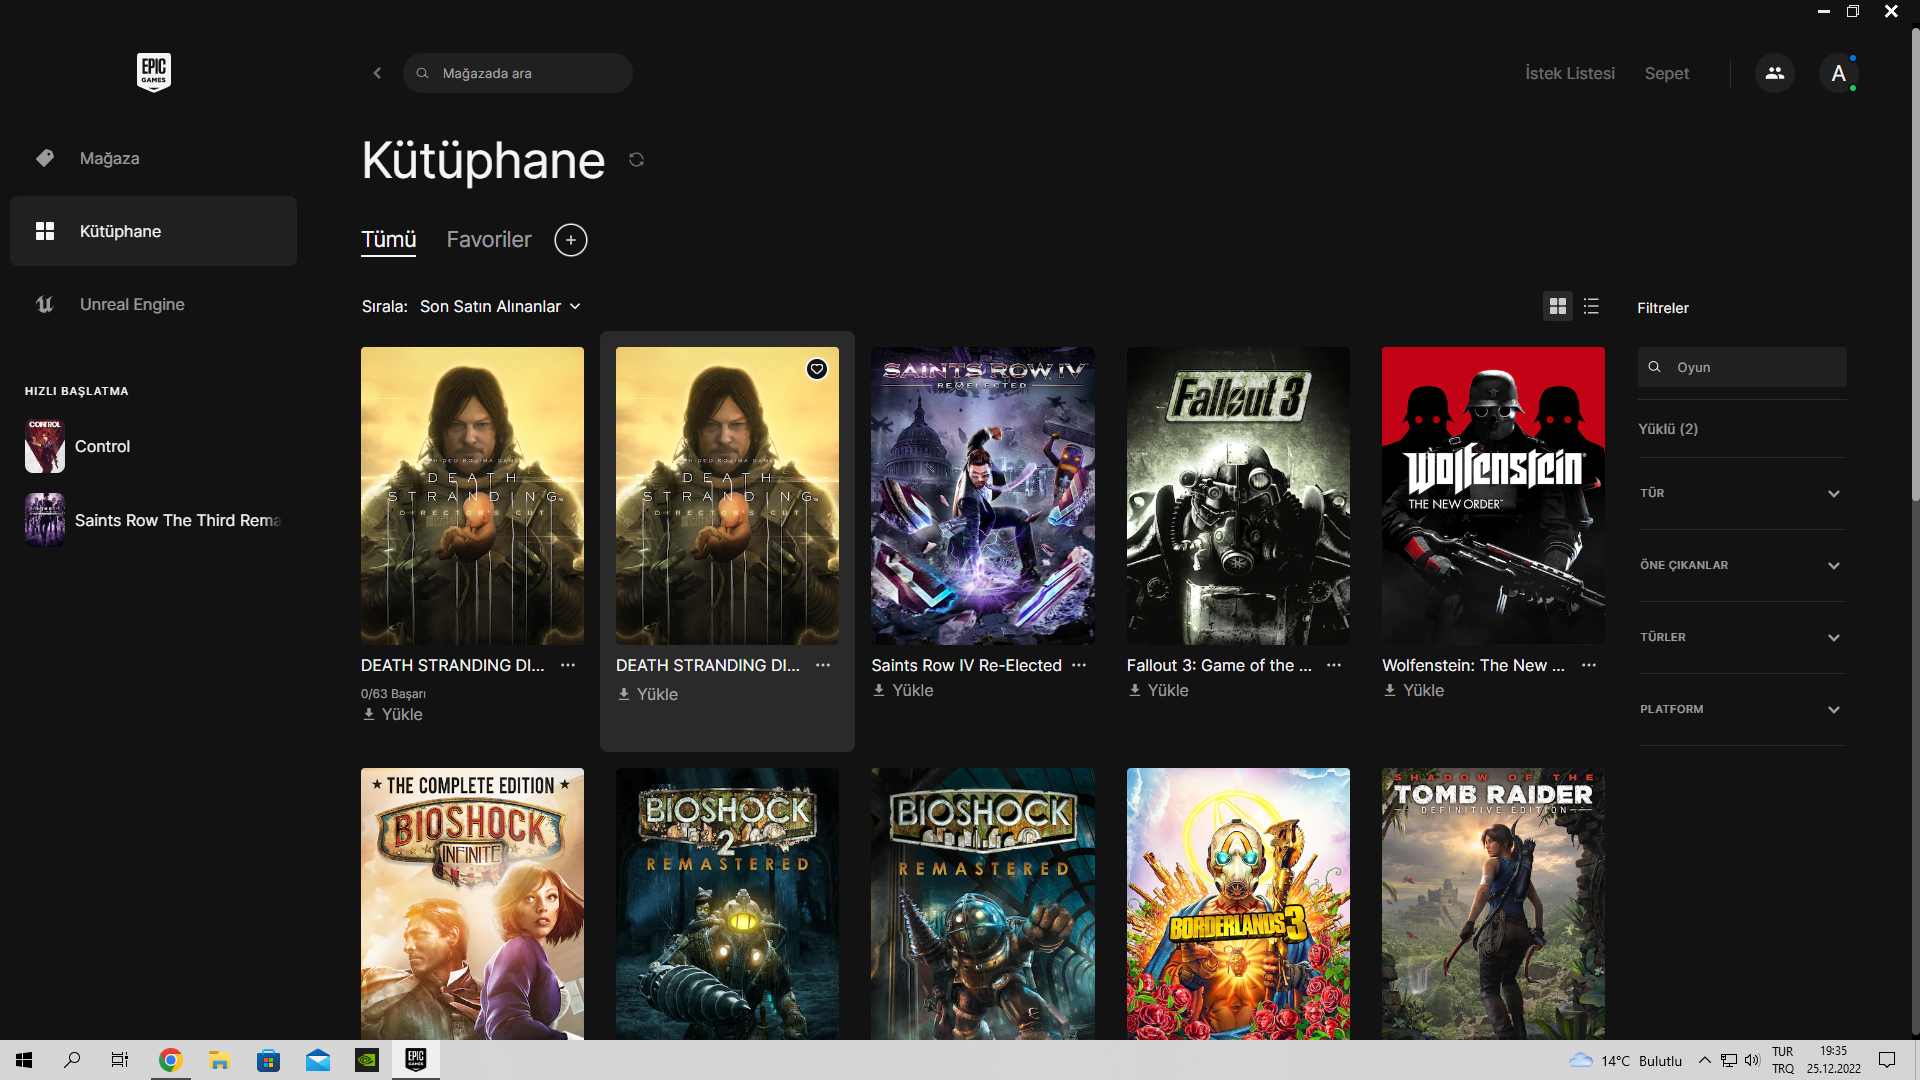Install Fallout 3 via Yükle

coord(1159,690)
